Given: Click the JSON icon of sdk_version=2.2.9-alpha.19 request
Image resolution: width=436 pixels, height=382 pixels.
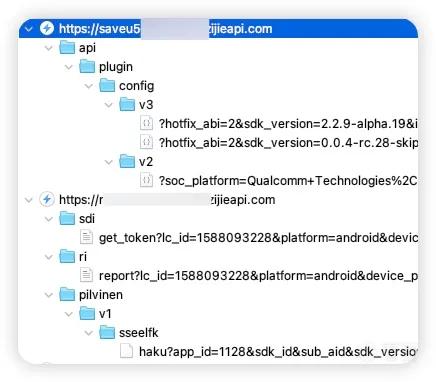Looking at the screenshot, I should tap(146, 124).
